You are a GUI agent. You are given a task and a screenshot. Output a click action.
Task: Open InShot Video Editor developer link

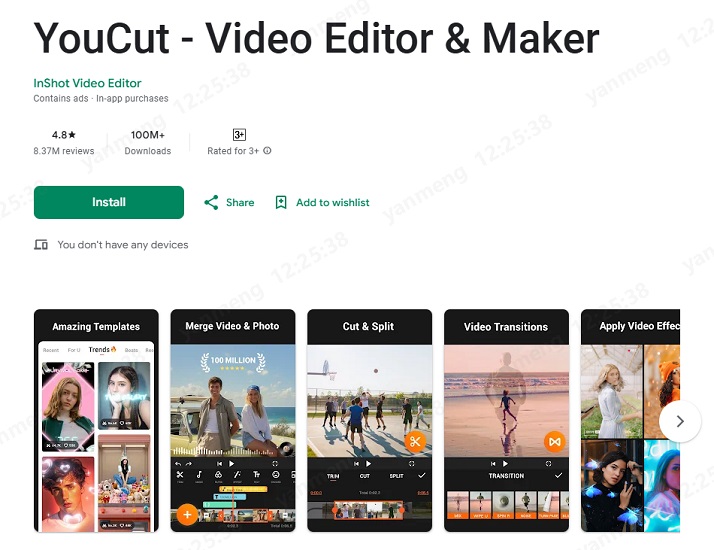tap(87, 83)
